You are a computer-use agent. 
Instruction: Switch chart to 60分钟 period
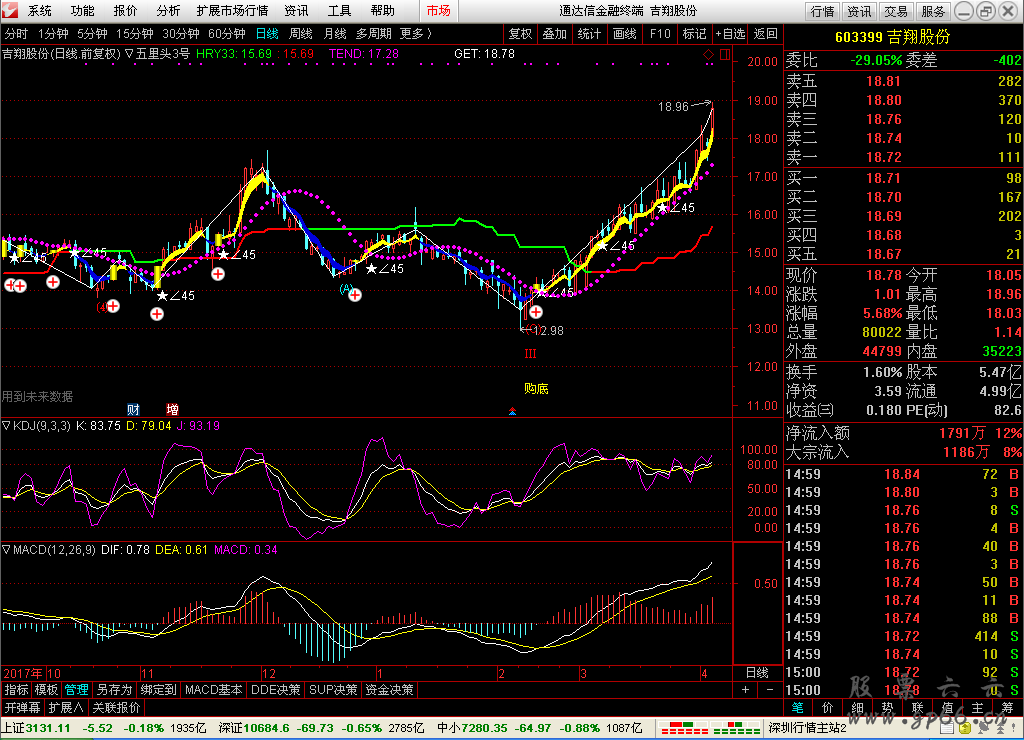click(x=227, y=34)
